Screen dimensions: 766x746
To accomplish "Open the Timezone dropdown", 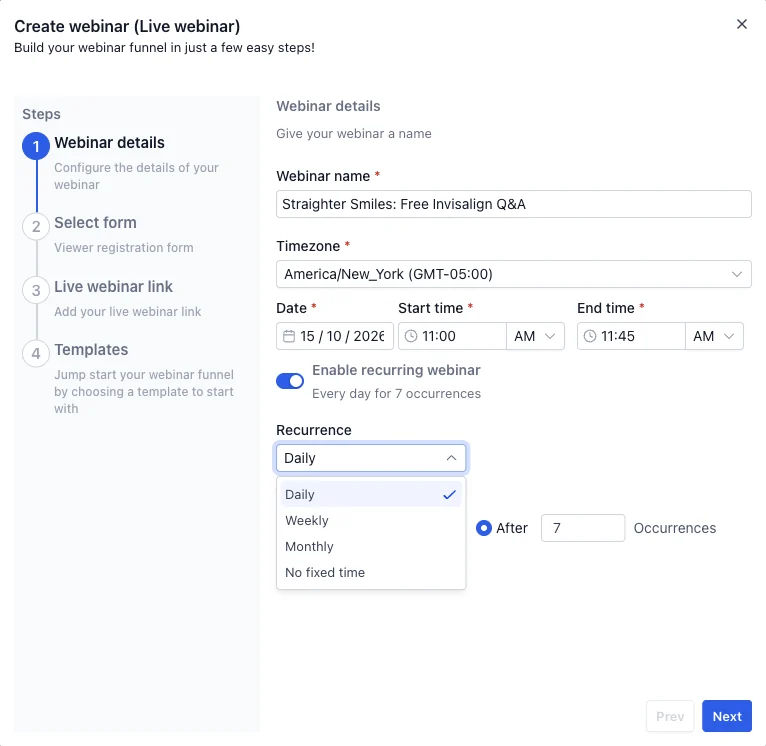I will (x=513, y=274).
